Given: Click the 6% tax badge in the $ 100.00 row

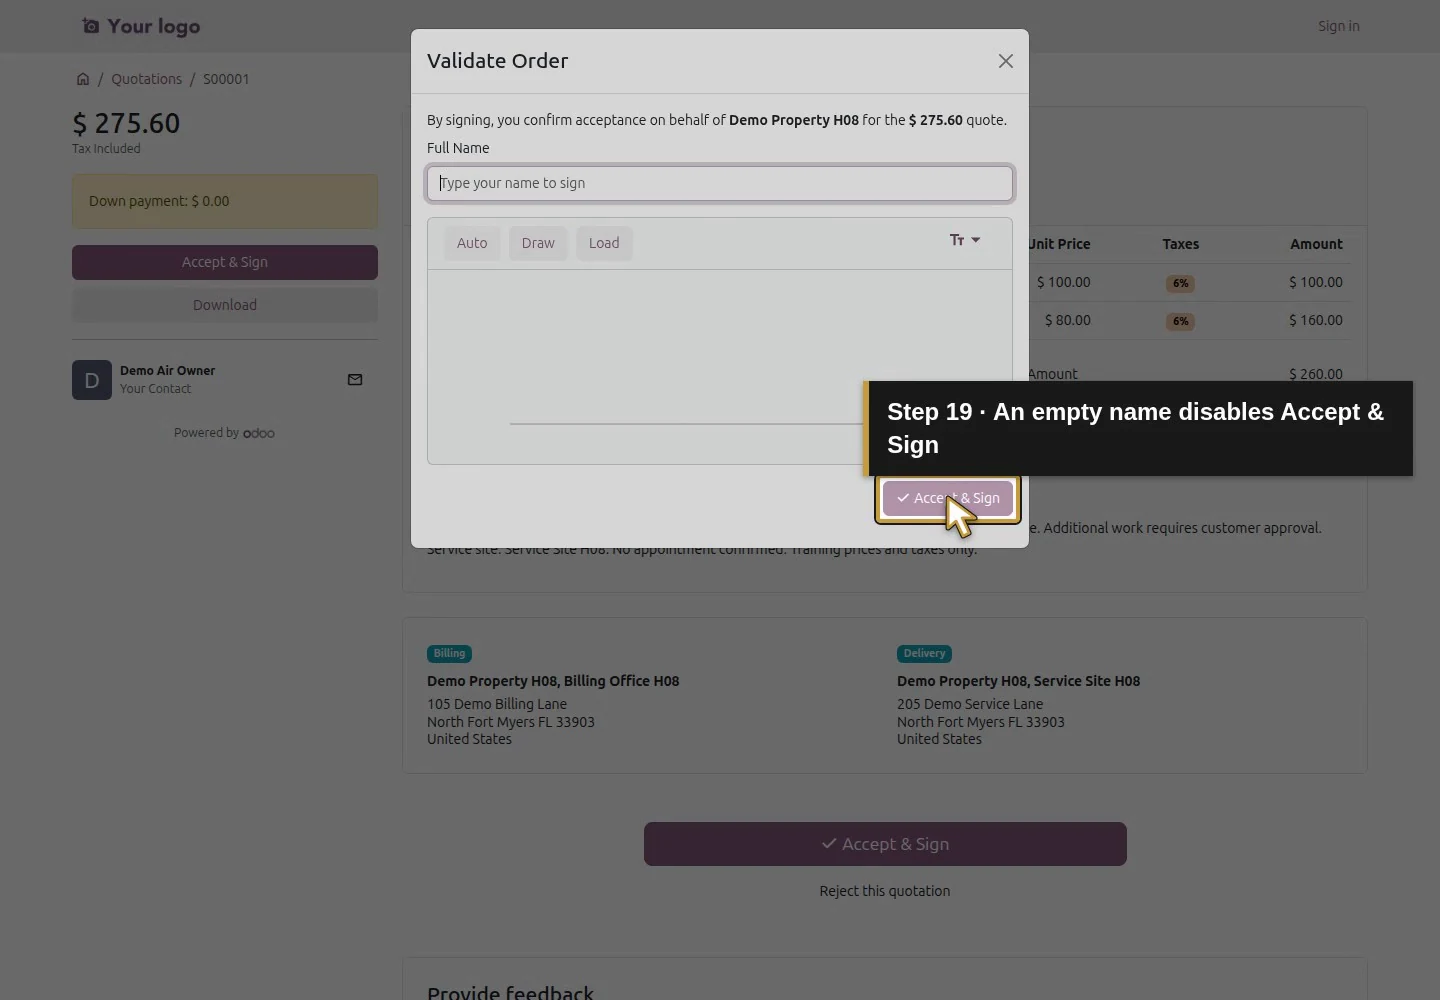Looking at the screenshot, I should (x=1181, y=283).
